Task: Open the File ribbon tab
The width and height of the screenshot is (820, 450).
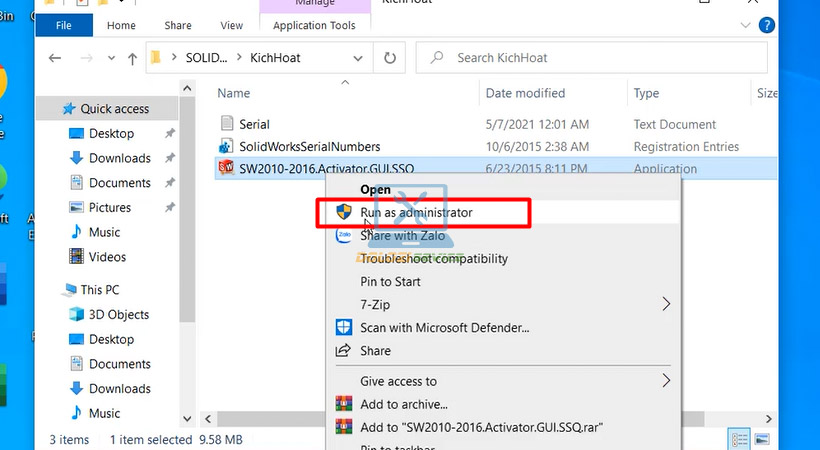Action: coord(64,25)
